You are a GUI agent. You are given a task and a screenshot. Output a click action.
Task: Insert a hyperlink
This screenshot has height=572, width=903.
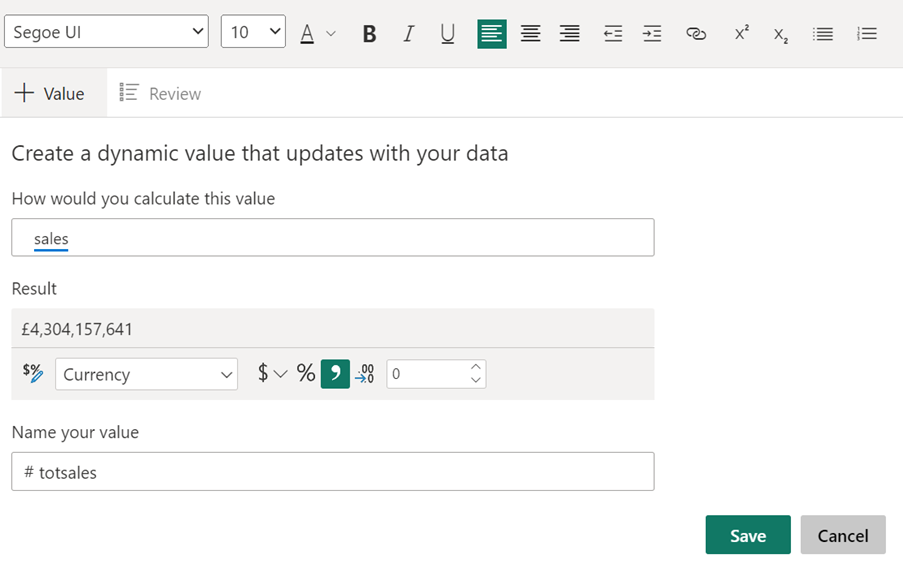(696, 34)
